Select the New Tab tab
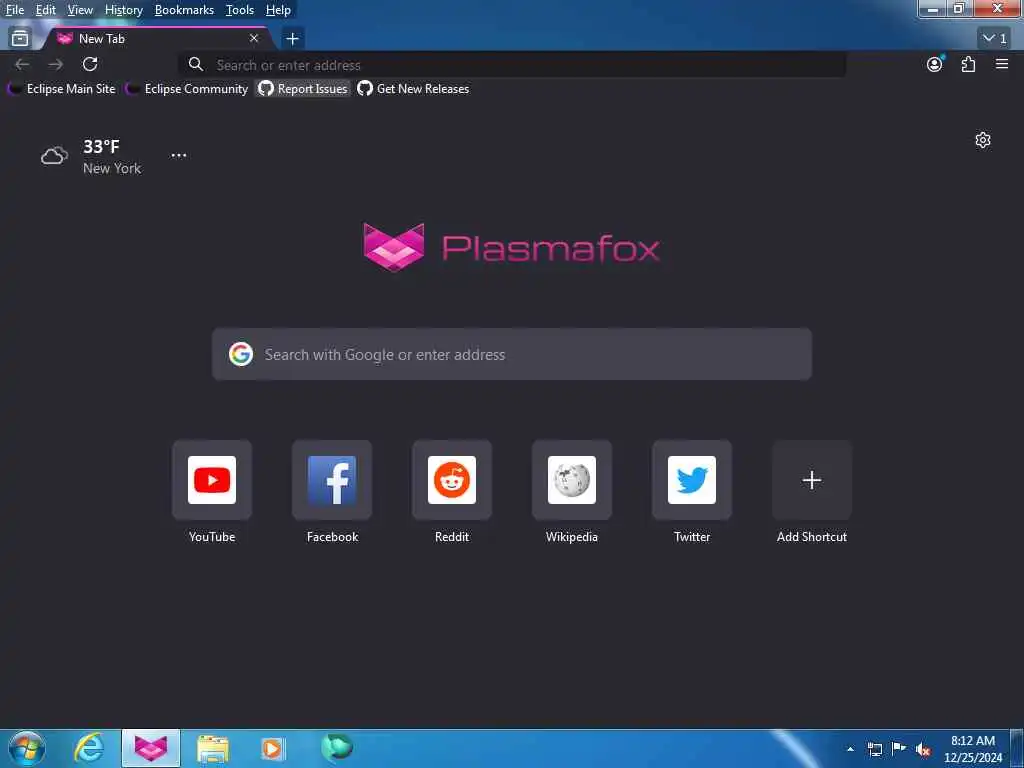Screen dimensions: 1024x768 point(157,39)
